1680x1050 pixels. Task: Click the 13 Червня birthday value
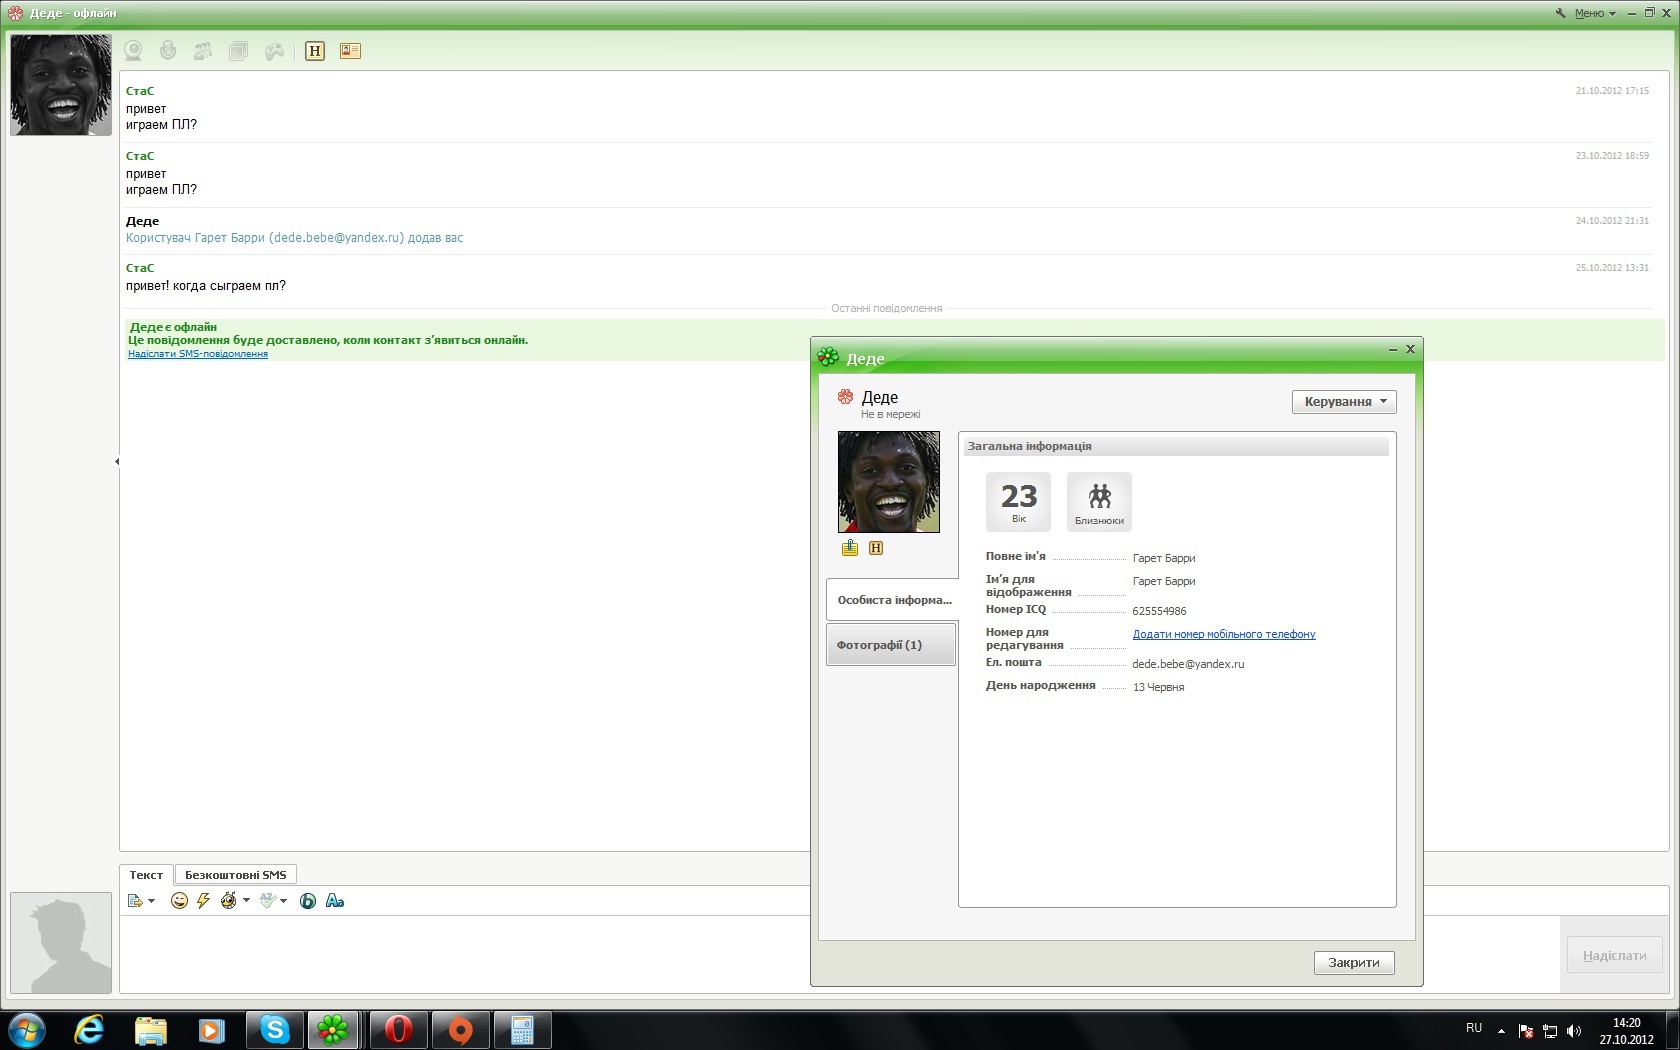(x=1159, y=687)
